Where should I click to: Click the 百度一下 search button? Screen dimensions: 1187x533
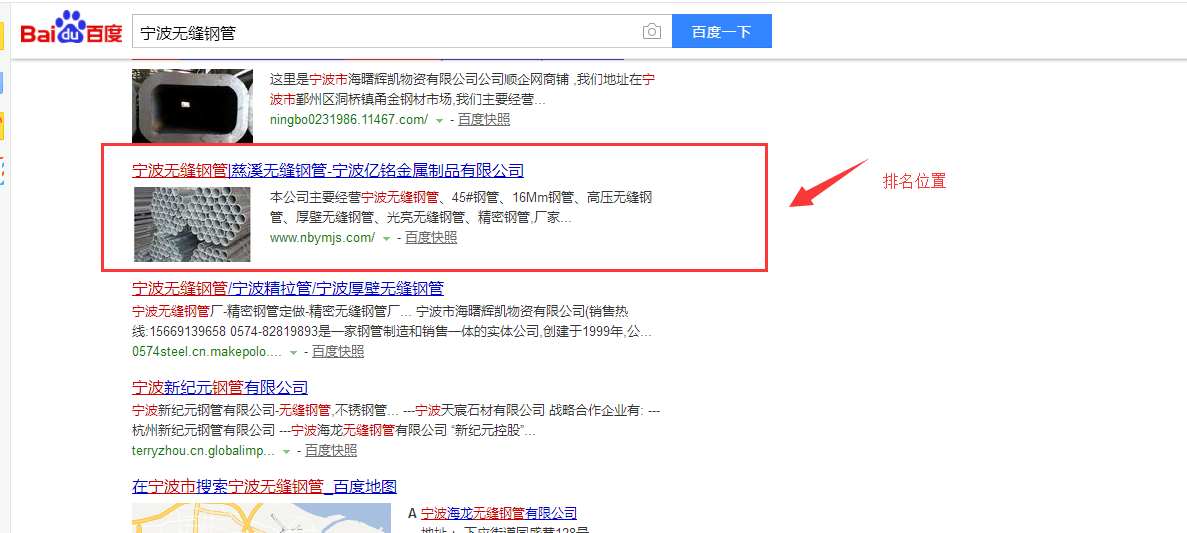[x=721, y=32]
